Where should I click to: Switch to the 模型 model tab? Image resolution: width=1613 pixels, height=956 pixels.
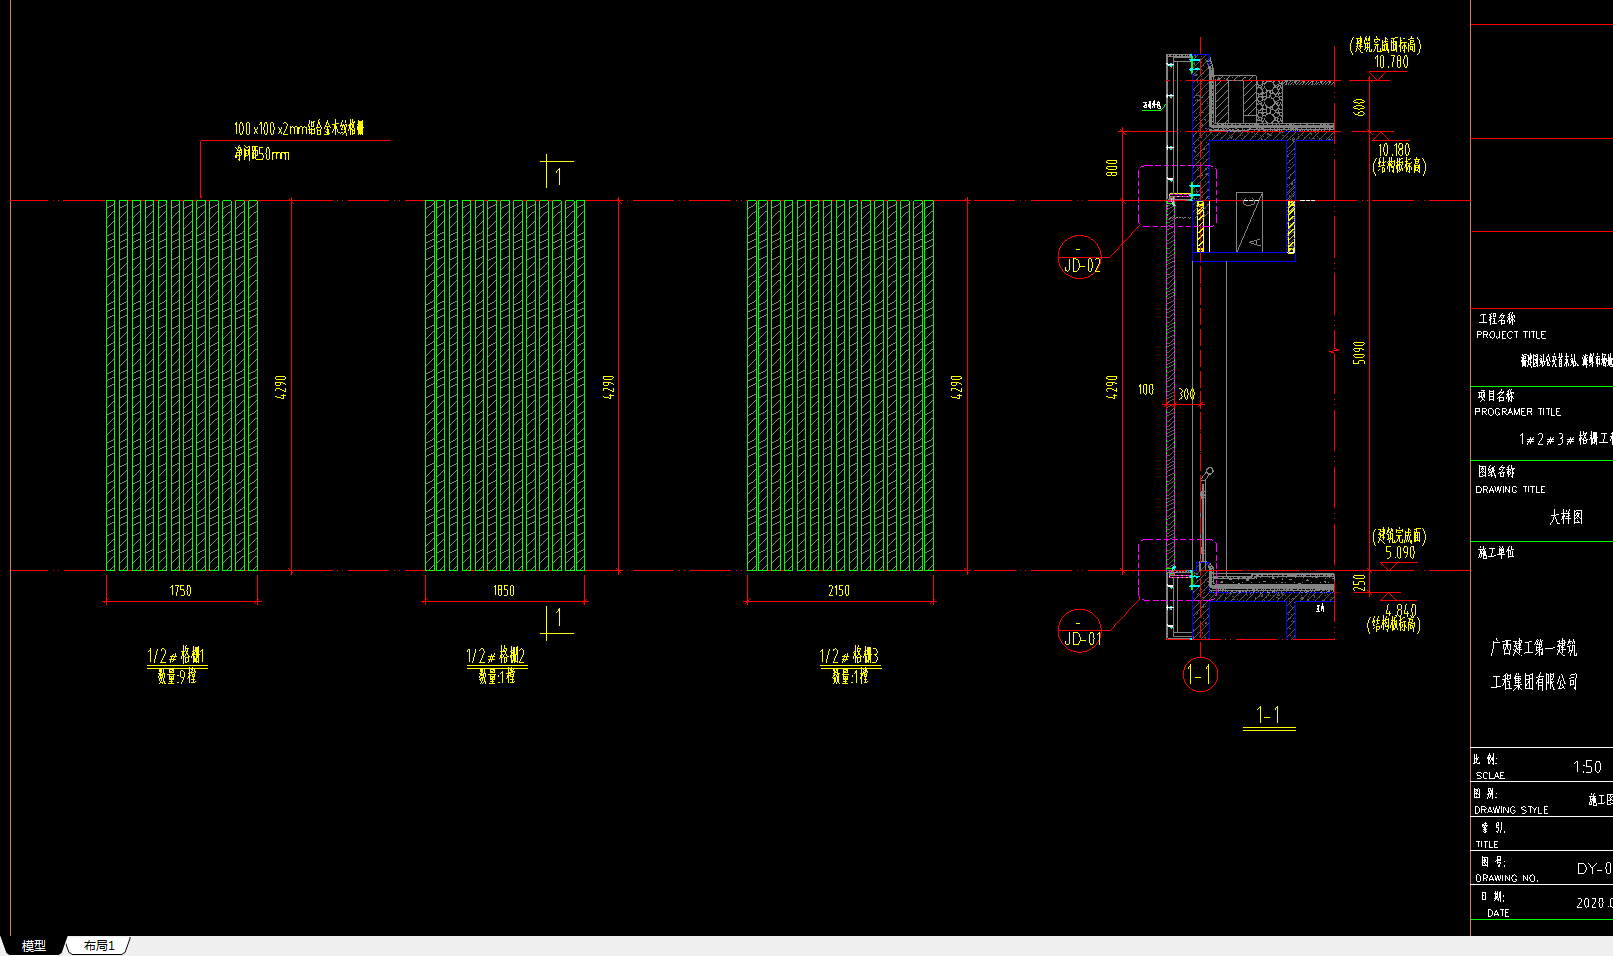point(34,946)
